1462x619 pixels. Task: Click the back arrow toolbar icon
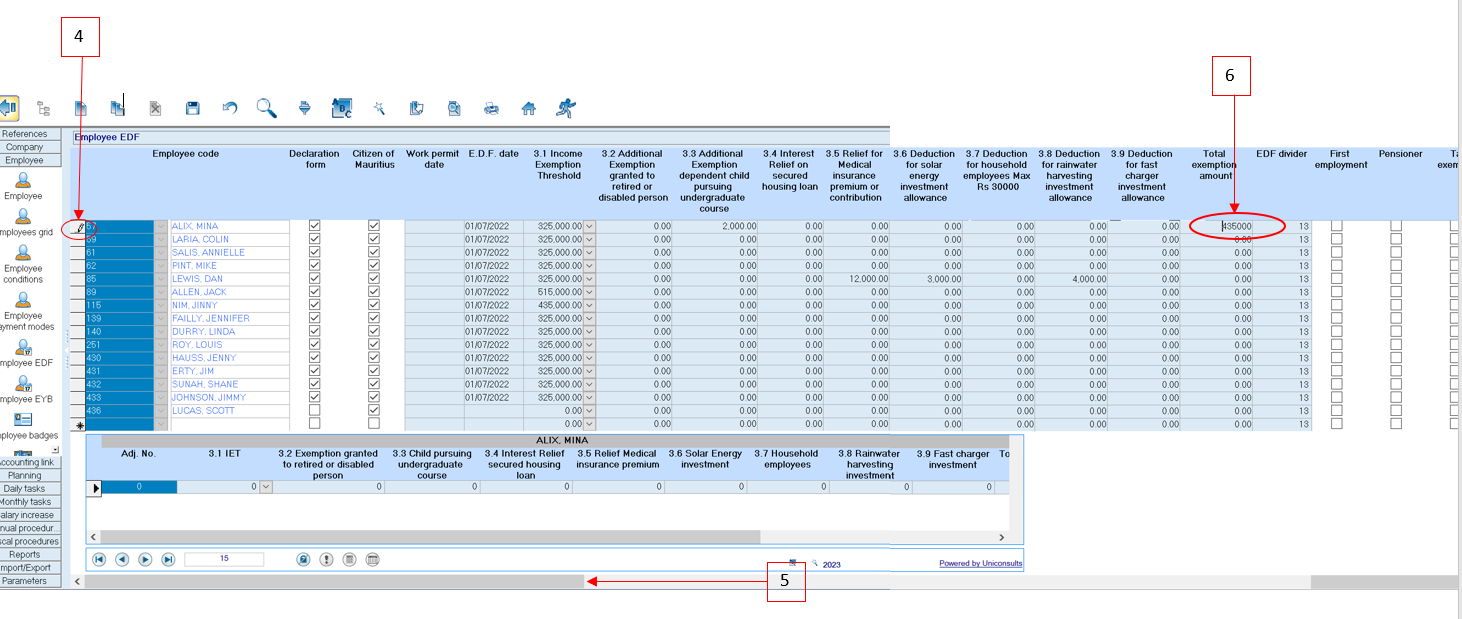click(9, 107)
